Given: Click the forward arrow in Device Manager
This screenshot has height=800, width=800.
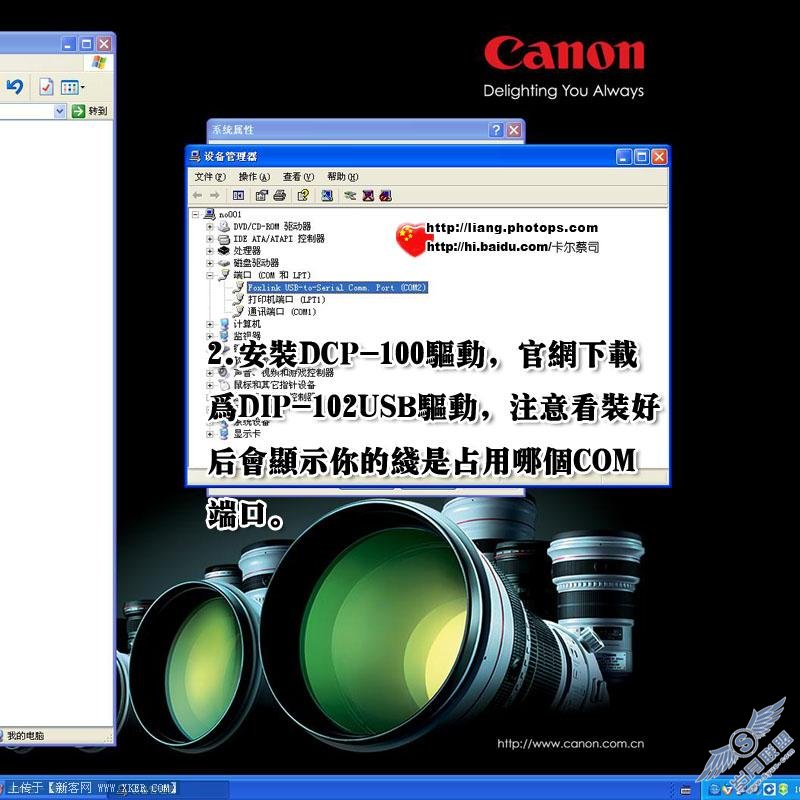Looking at the screenshot, I should [x=215, y=195].
